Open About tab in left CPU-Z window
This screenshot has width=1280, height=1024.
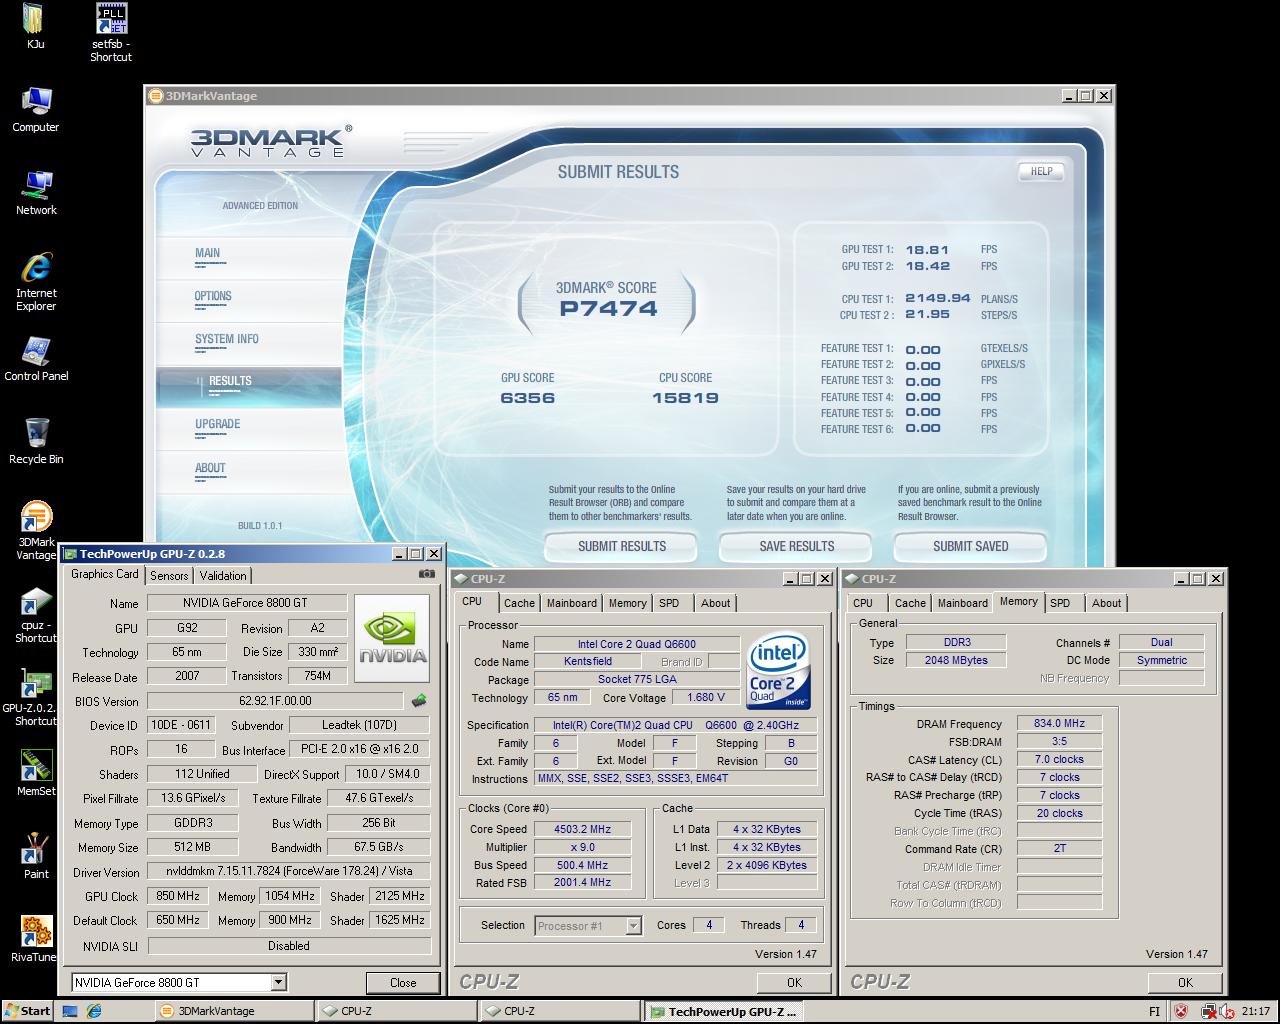click(x=715, y=603)
